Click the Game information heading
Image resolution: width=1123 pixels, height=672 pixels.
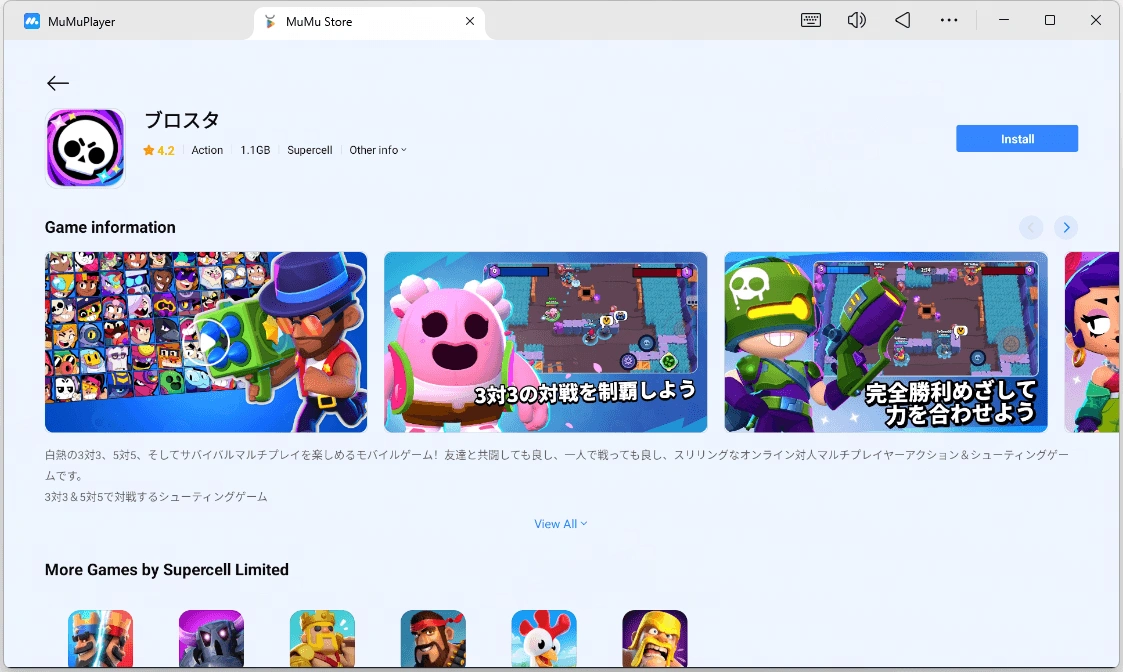pos(110,227)
